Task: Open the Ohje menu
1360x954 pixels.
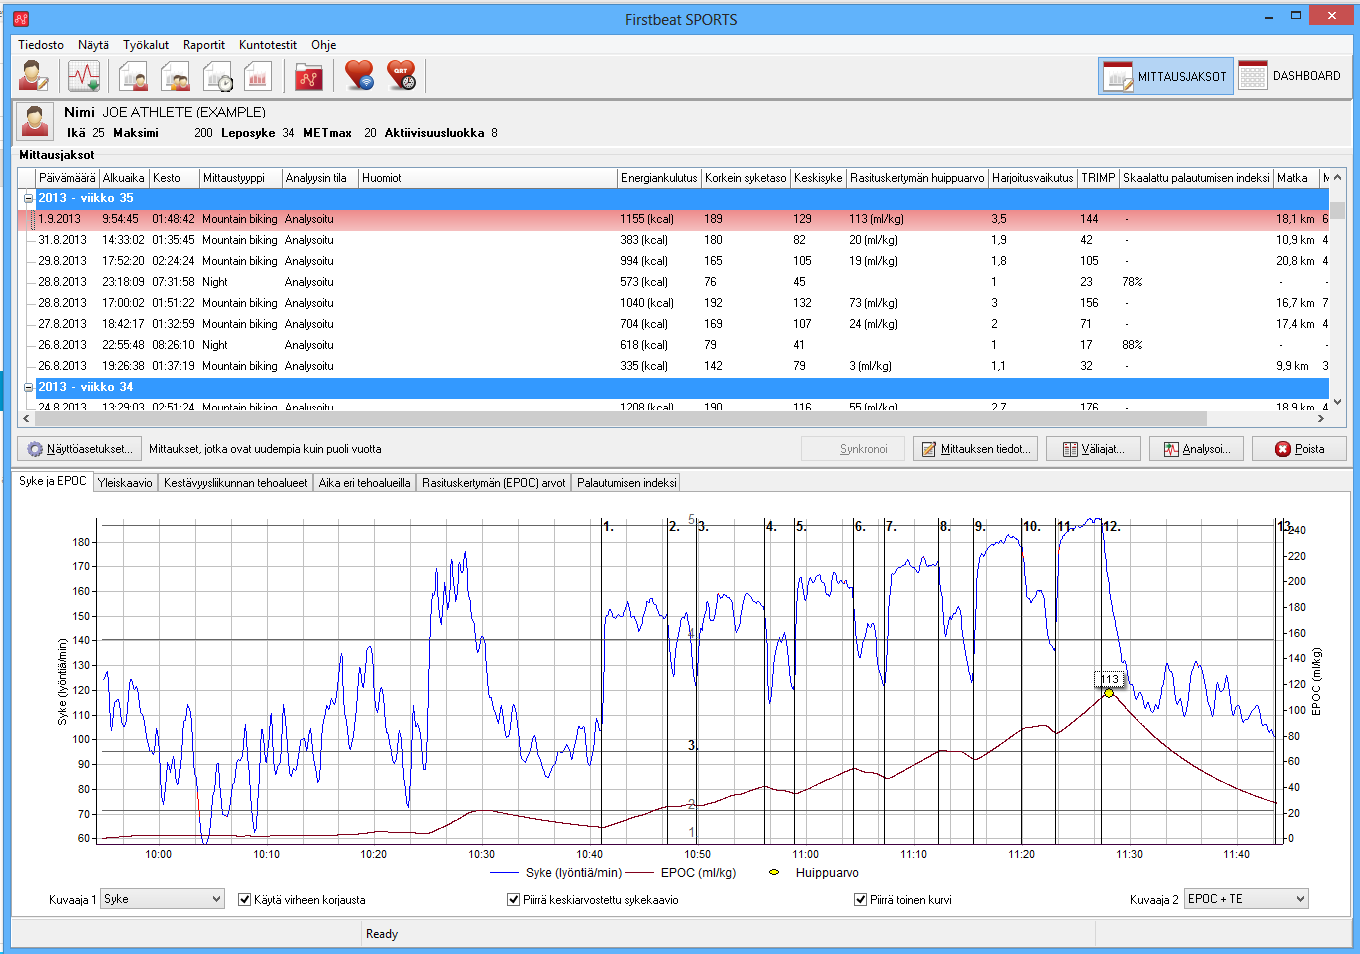Action: coord(323,45)
